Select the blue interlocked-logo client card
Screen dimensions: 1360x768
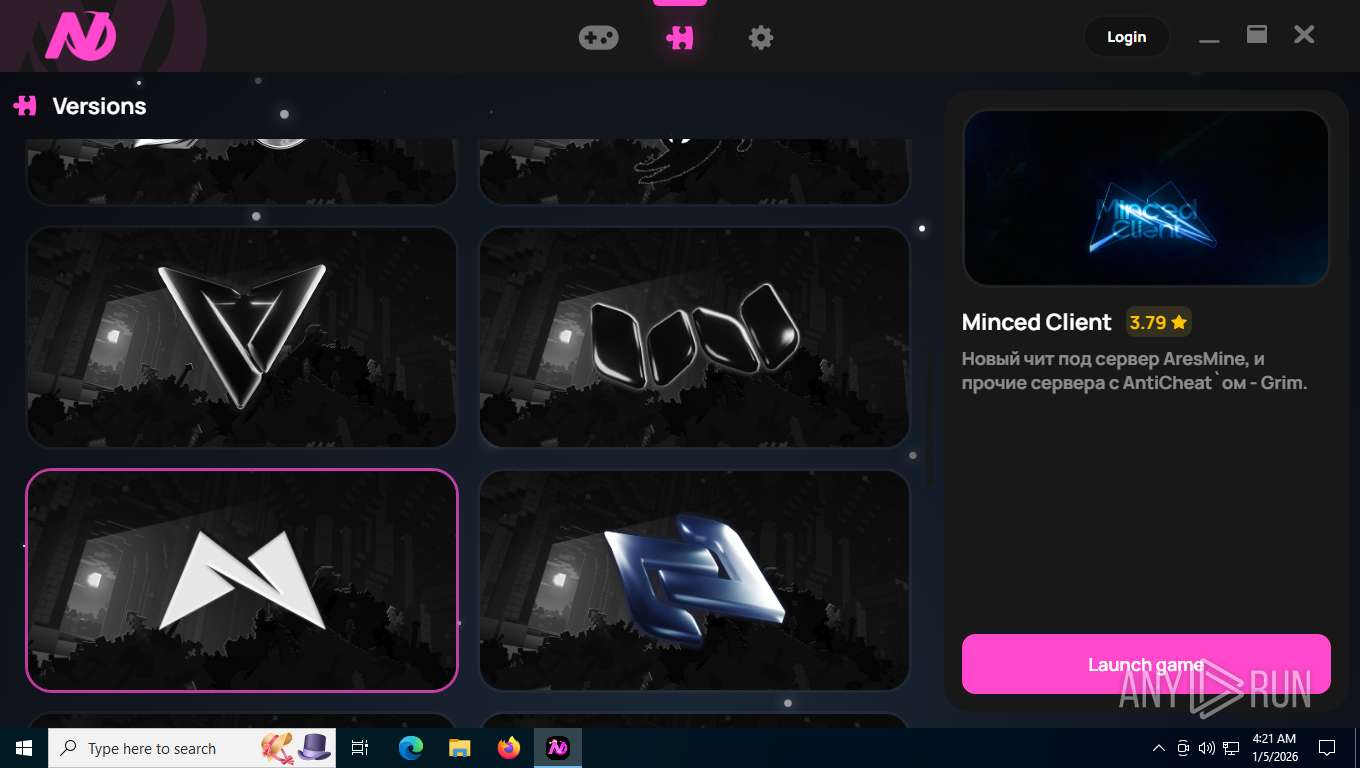tap(695, 580)
